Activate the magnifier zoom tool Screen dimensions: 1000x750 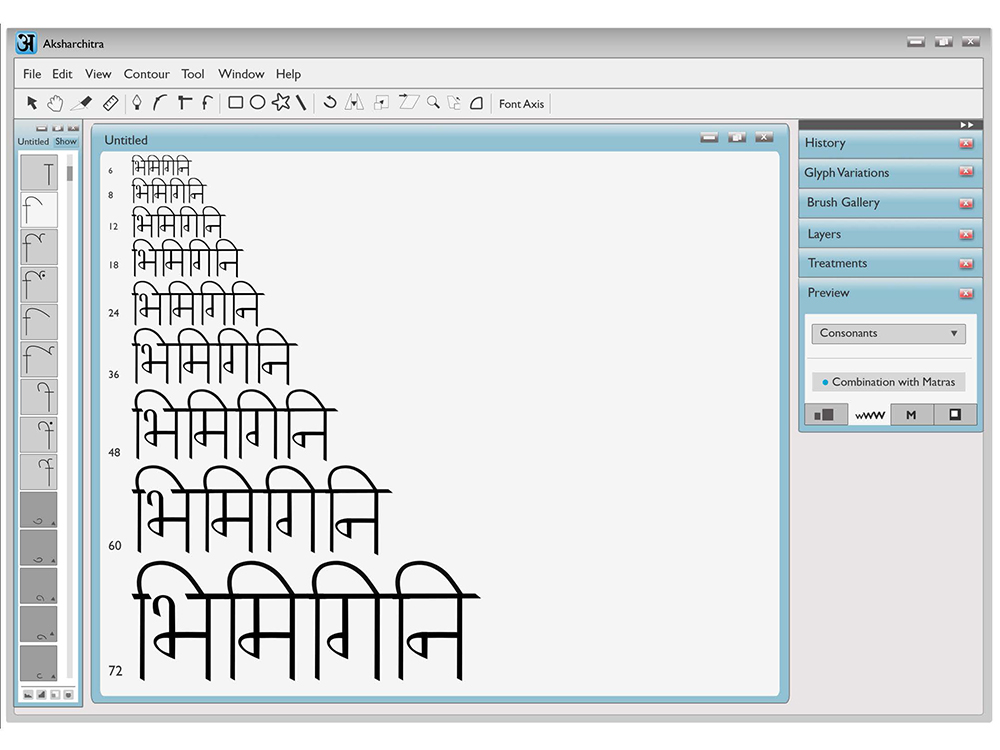click(x=433, y=102)
